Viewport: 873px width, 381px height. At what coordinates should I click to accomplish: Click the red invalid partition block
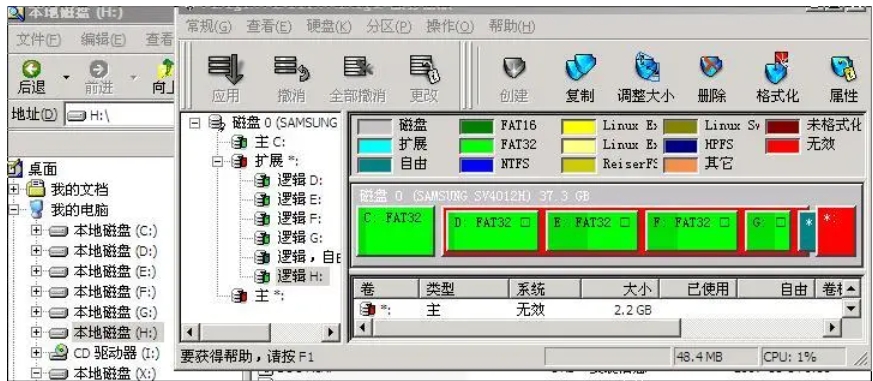[837, 231]
